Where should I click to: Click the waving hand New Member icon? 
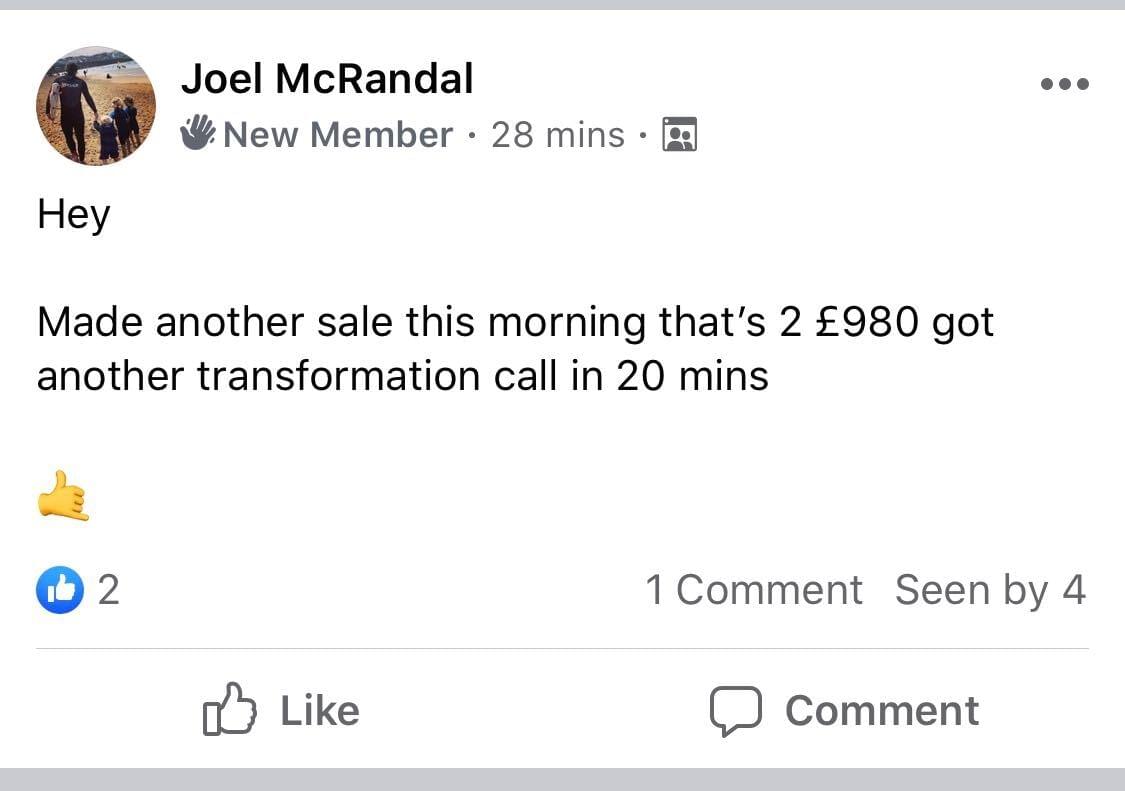[198, 134]
